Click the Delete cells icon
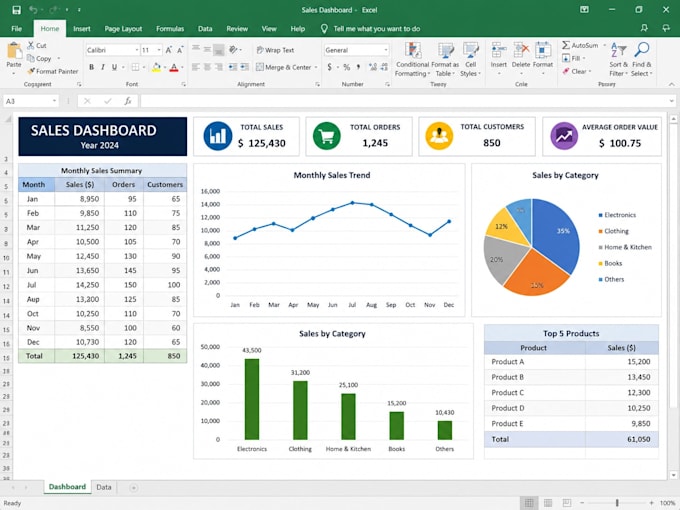 point(521,50)
